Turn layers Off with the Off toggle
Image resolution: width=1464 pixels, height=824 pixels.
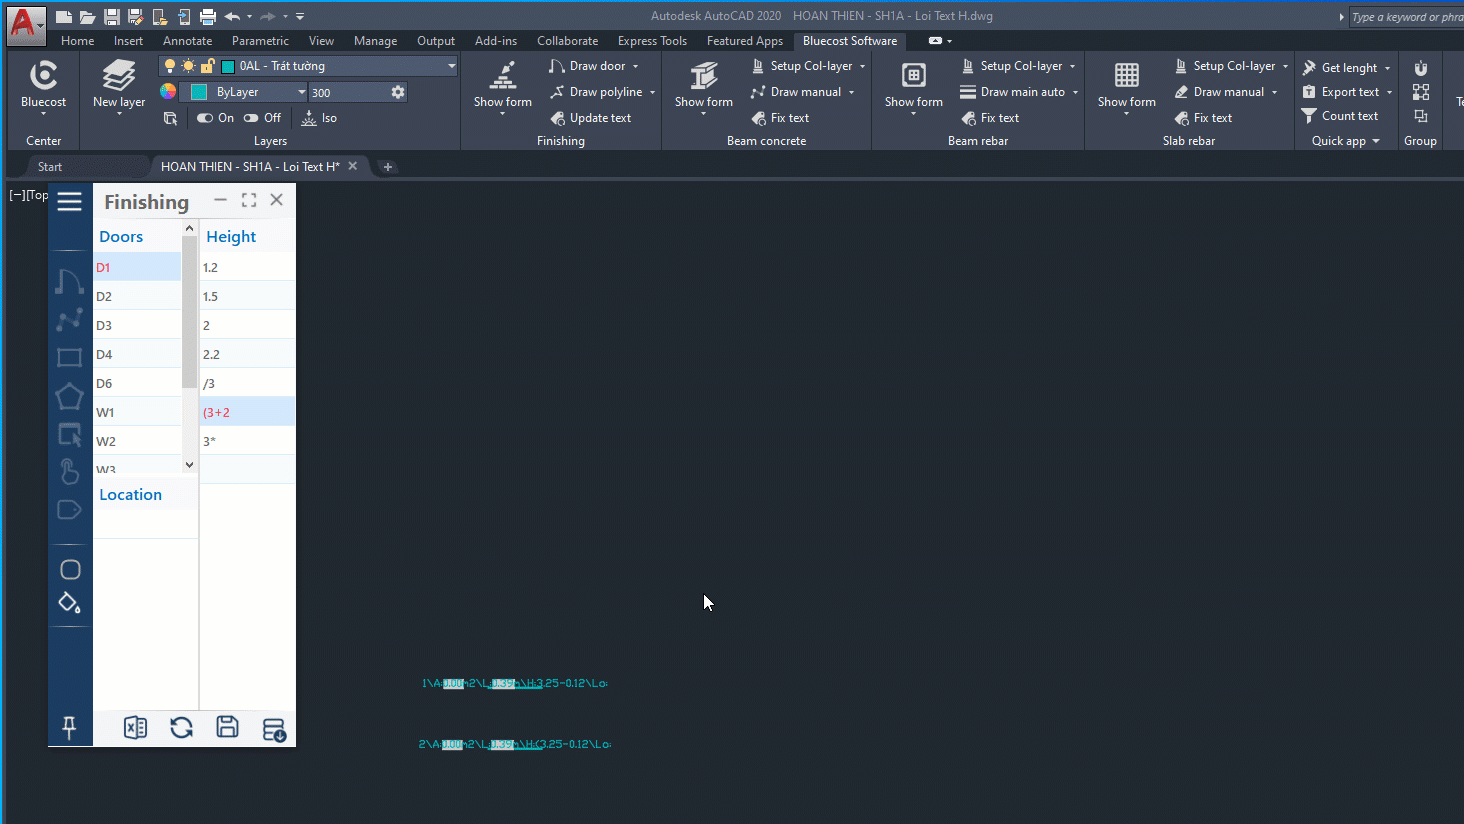pyautogui.click(x=262, y=118)
